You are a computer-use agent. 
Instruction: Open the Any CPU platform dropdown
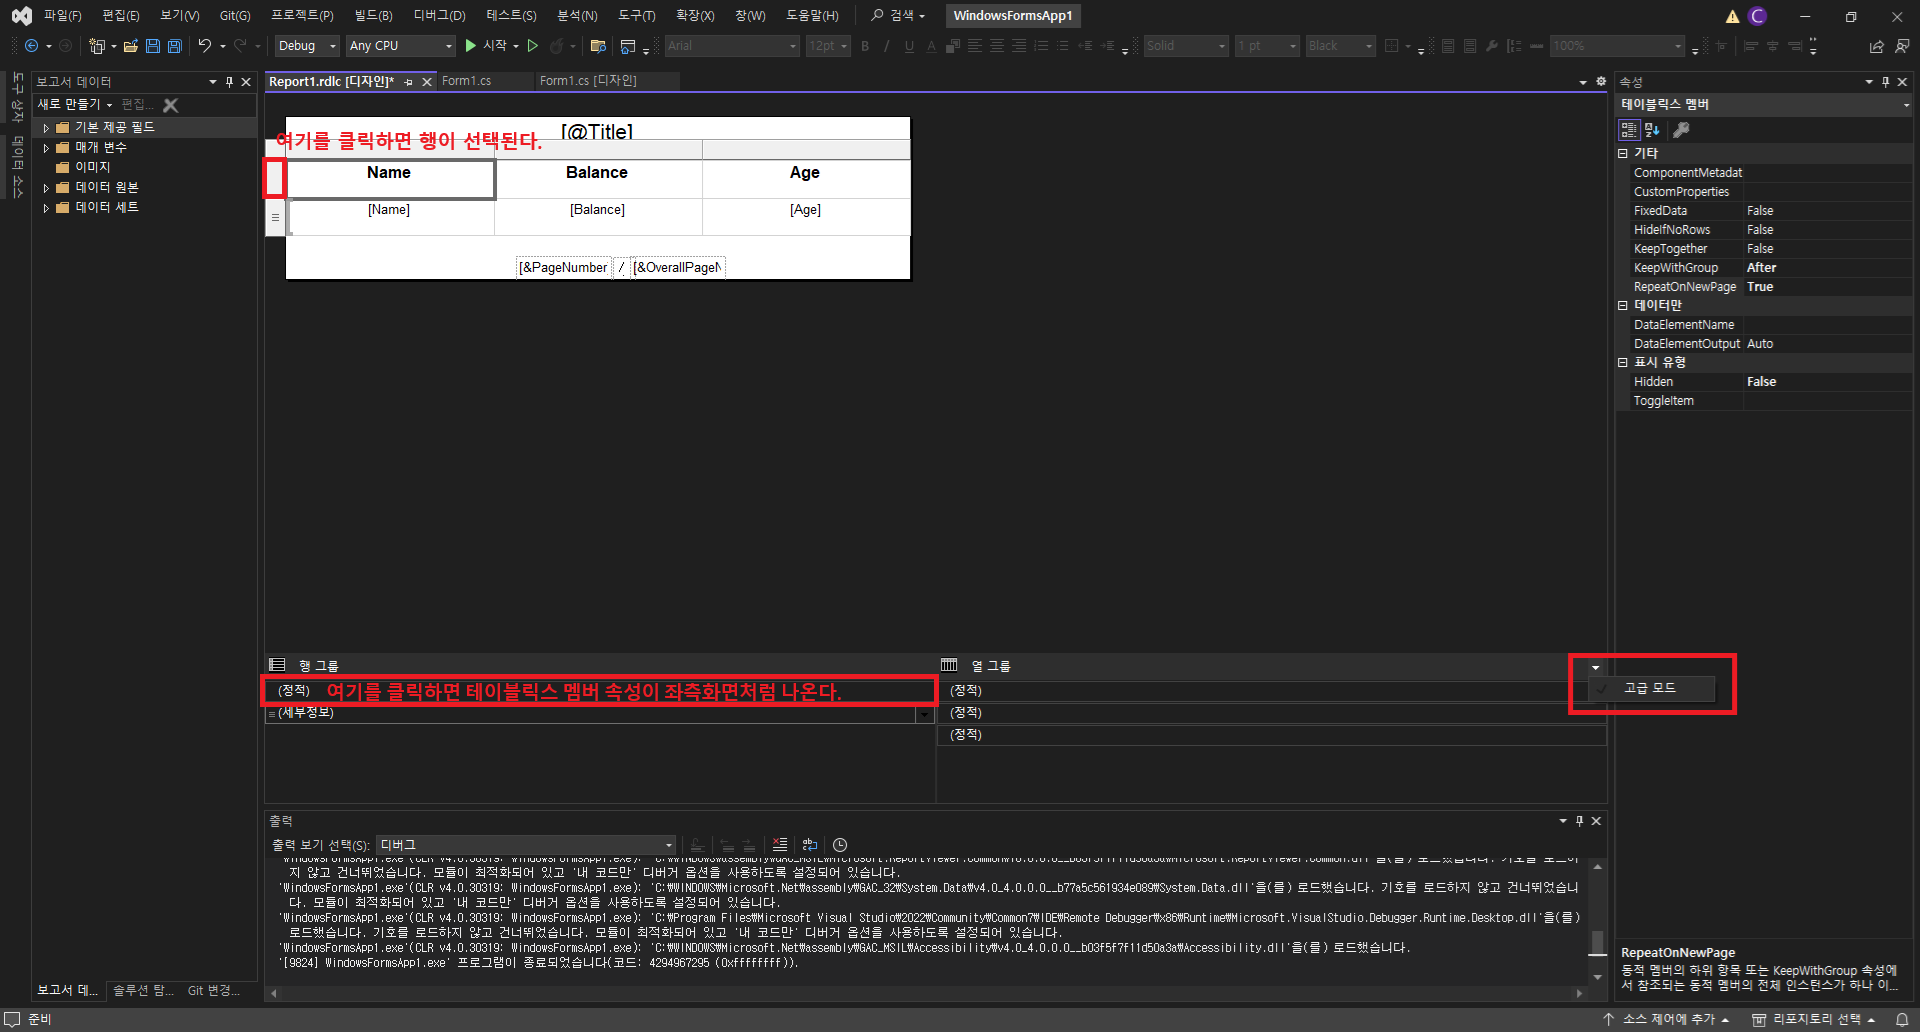click(401, 46)
